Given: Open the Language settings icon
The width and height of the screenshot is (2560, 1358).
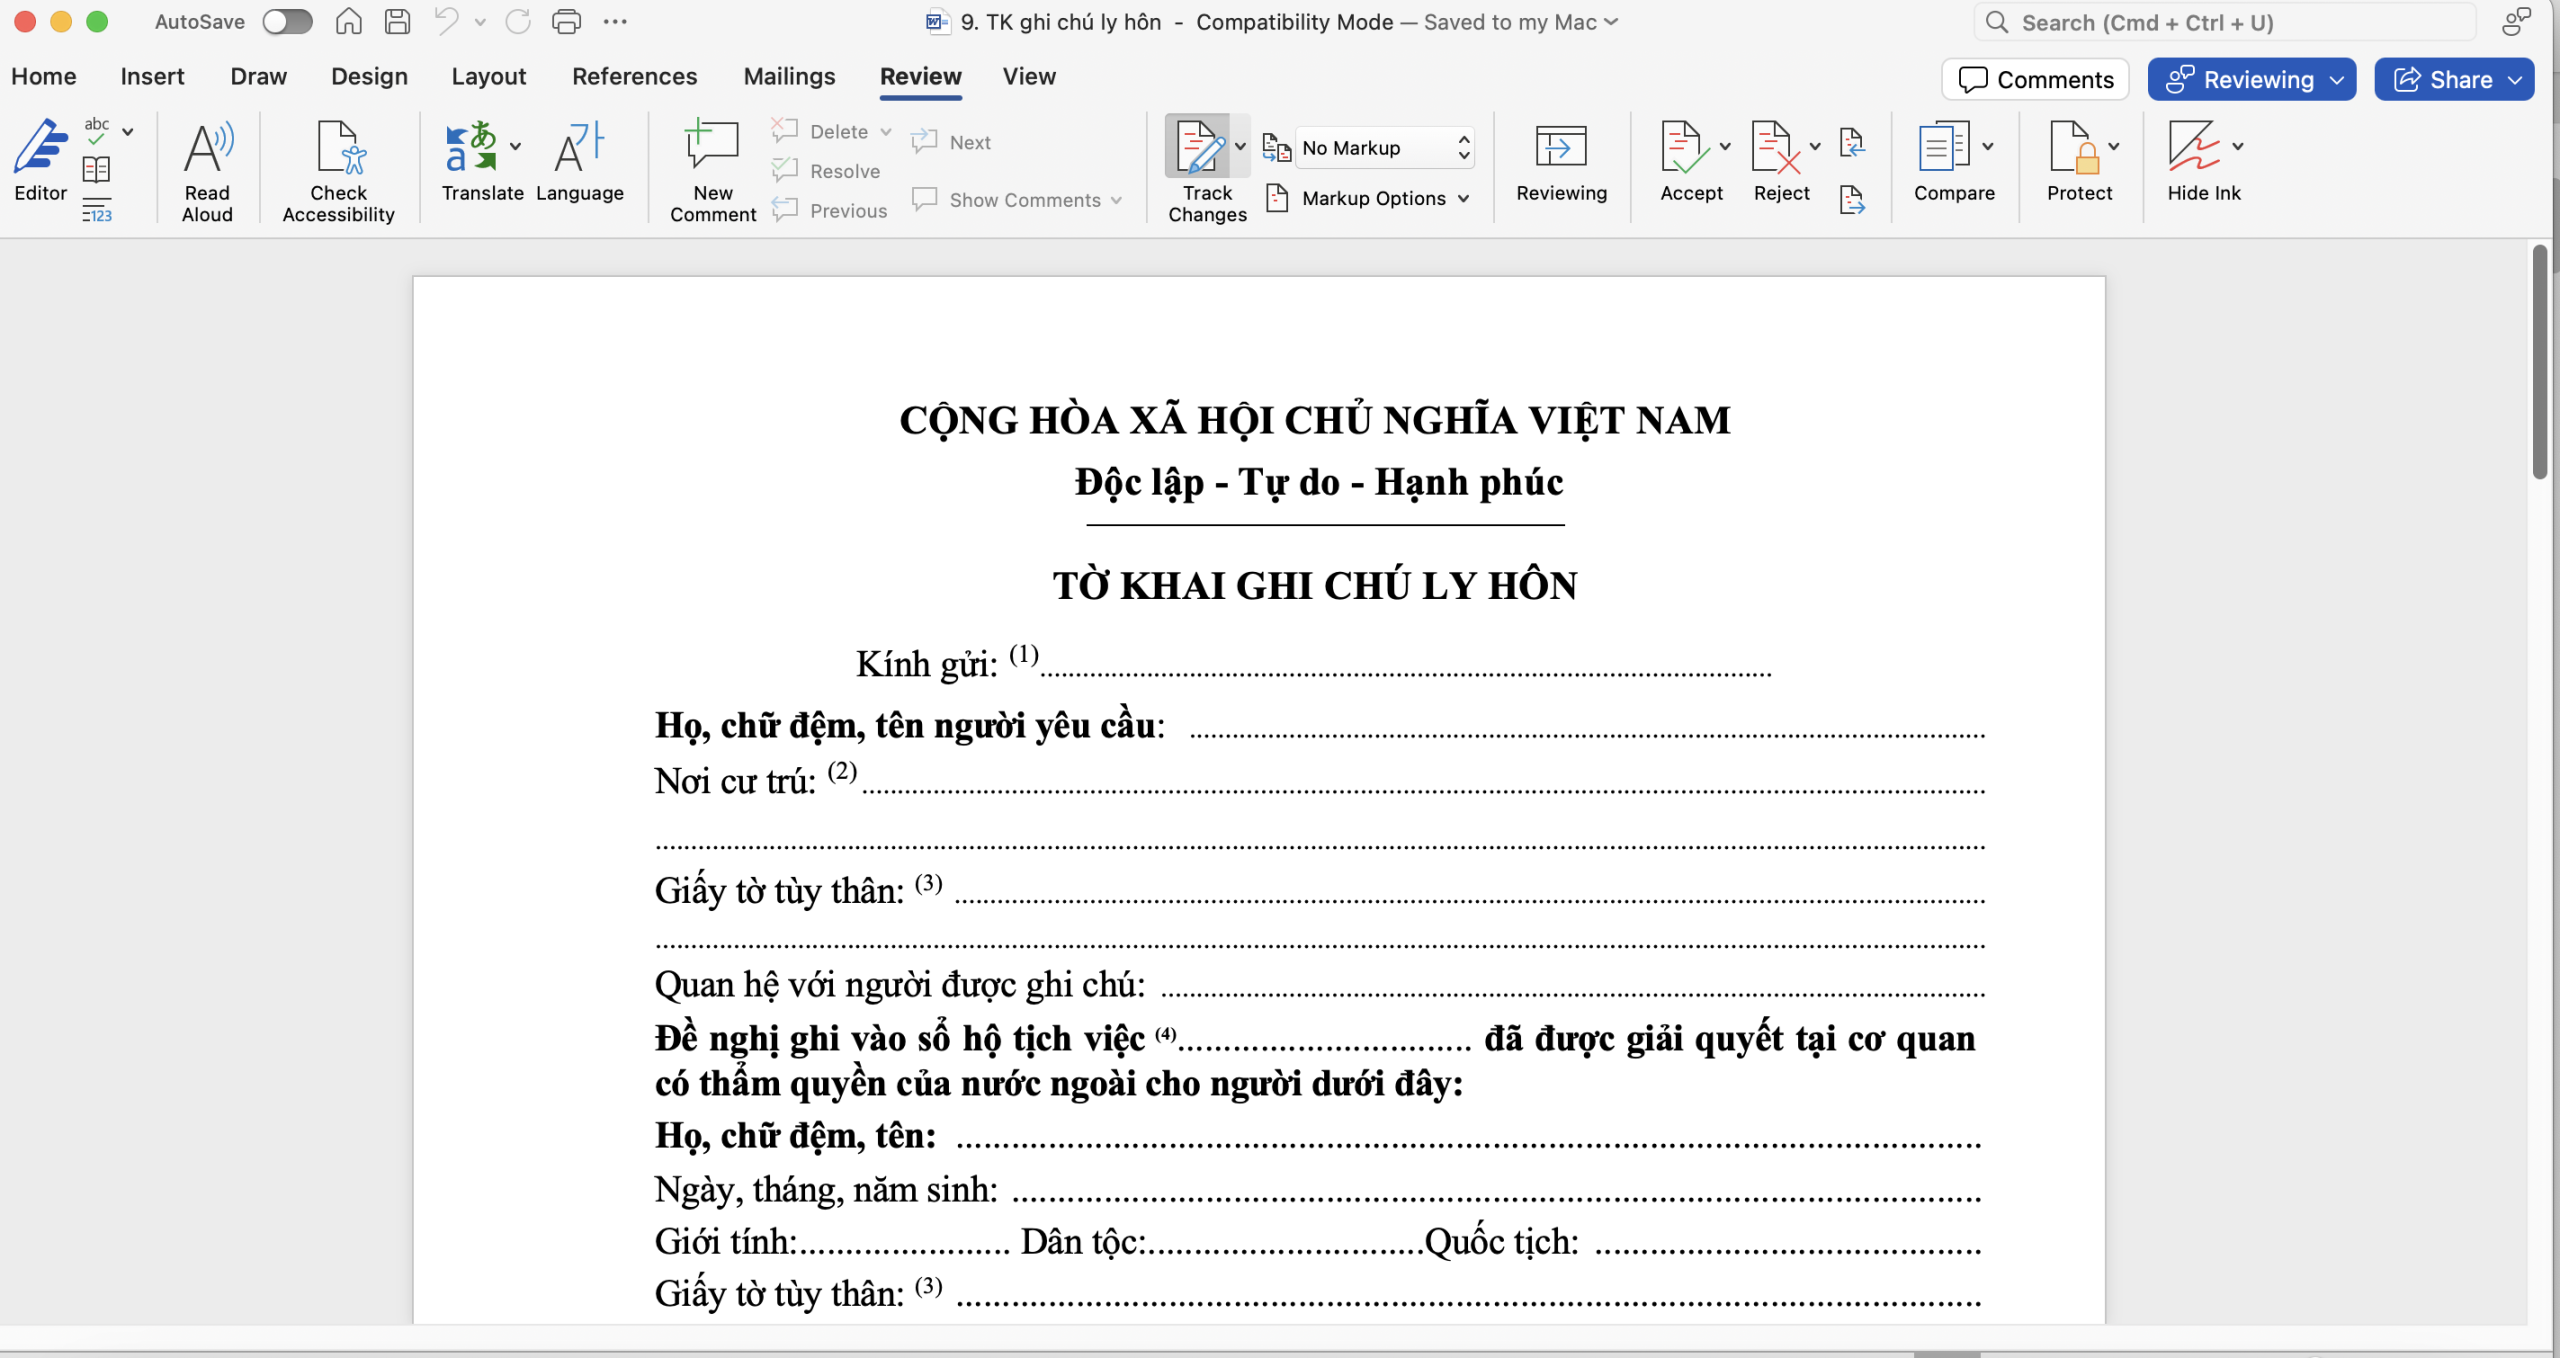Looking at the screenshot, I should point(580,160).
